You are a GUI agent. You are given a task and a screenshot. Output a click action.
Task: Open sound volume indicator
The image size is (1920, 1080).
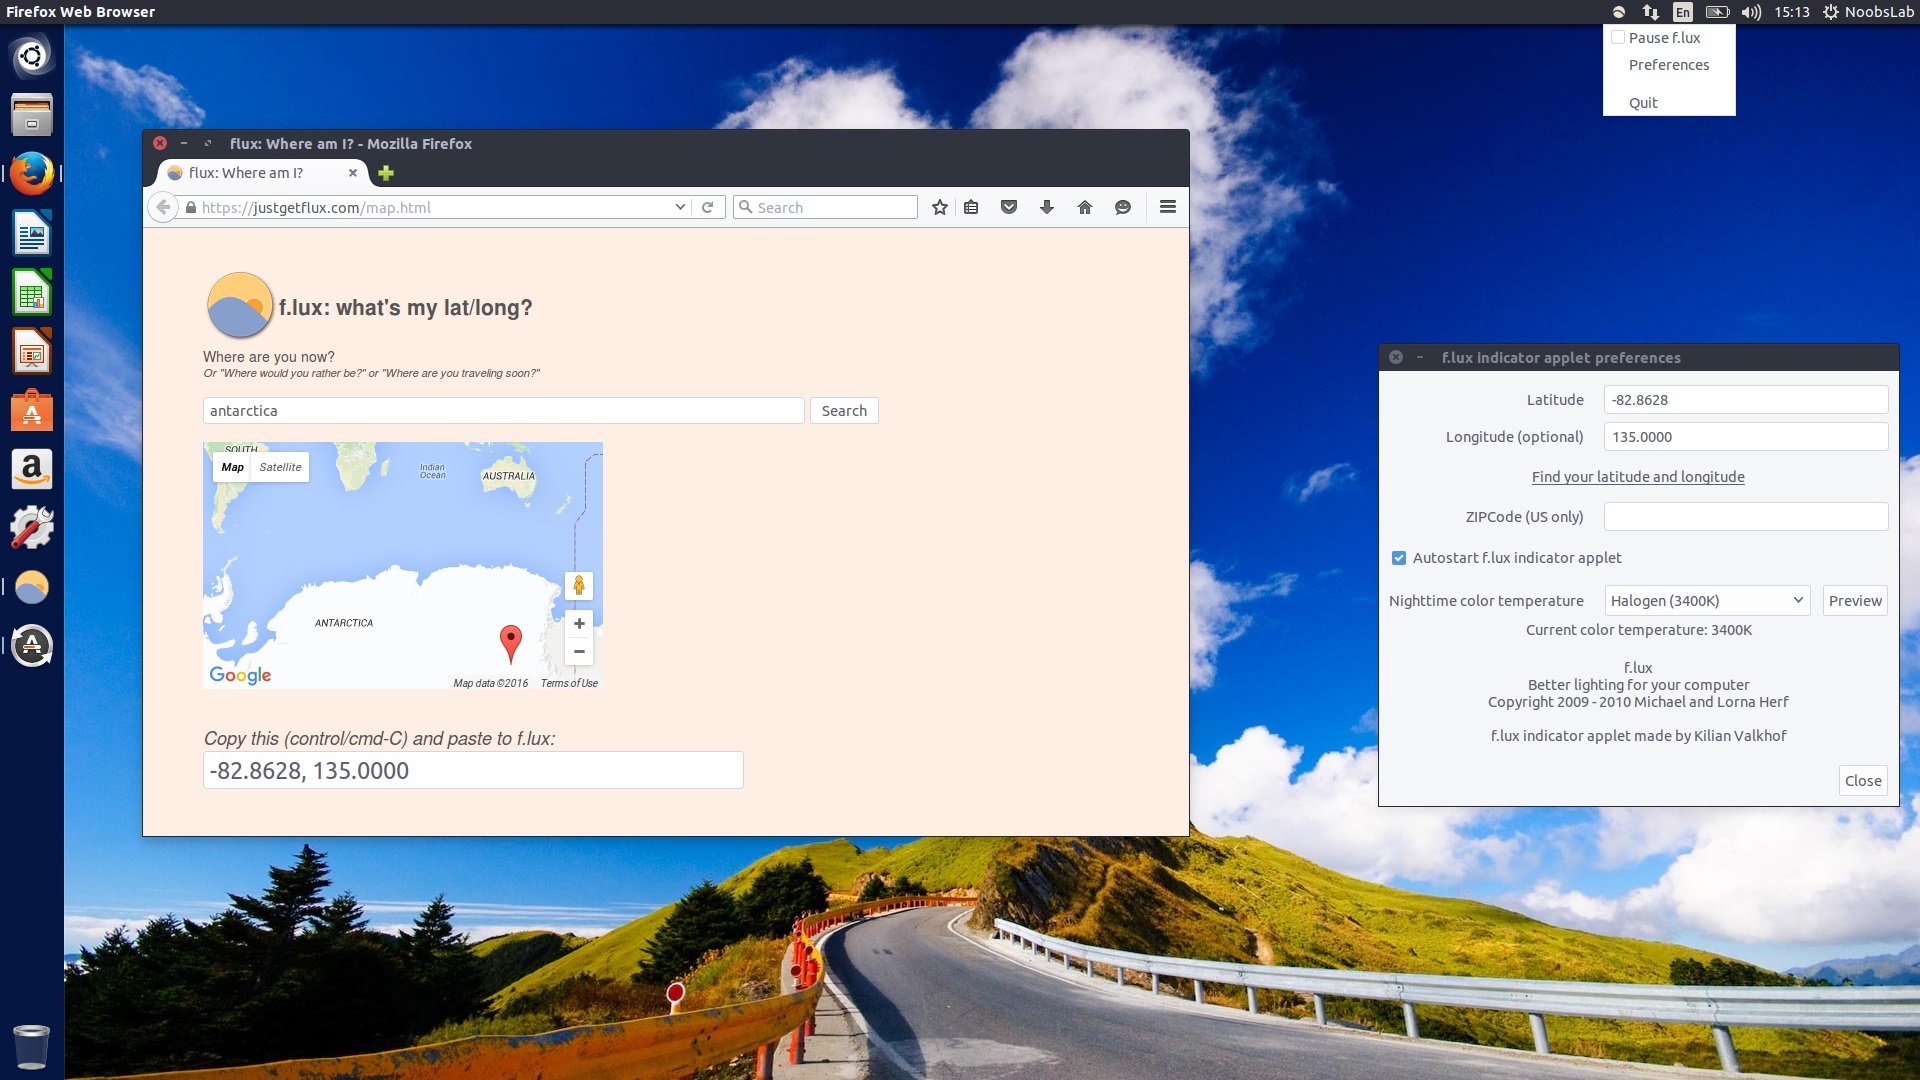pyautogui.click(x=1751, y=12)
